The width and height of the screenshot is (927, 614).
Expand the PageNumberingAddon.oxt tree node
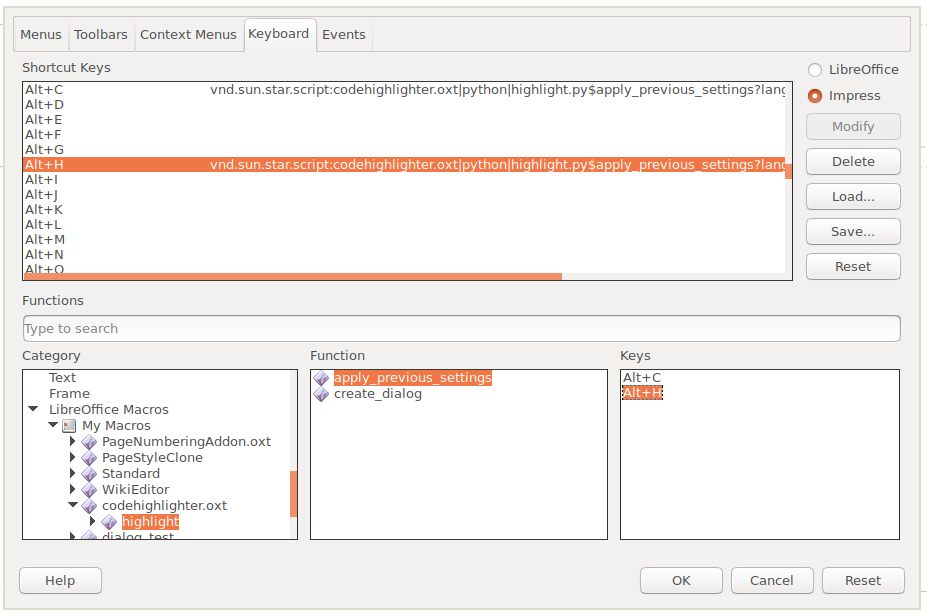tap(73, 442)
